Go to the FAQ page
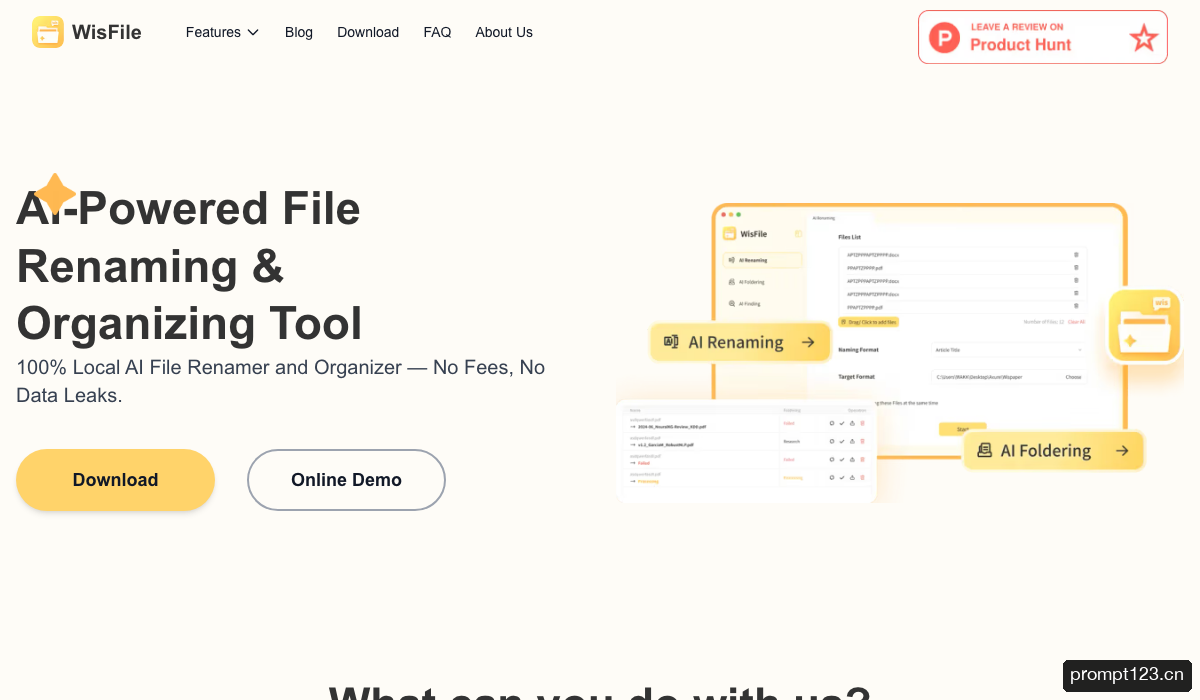The height and width of the screenshot is (700, 1200). coord(437,32)
